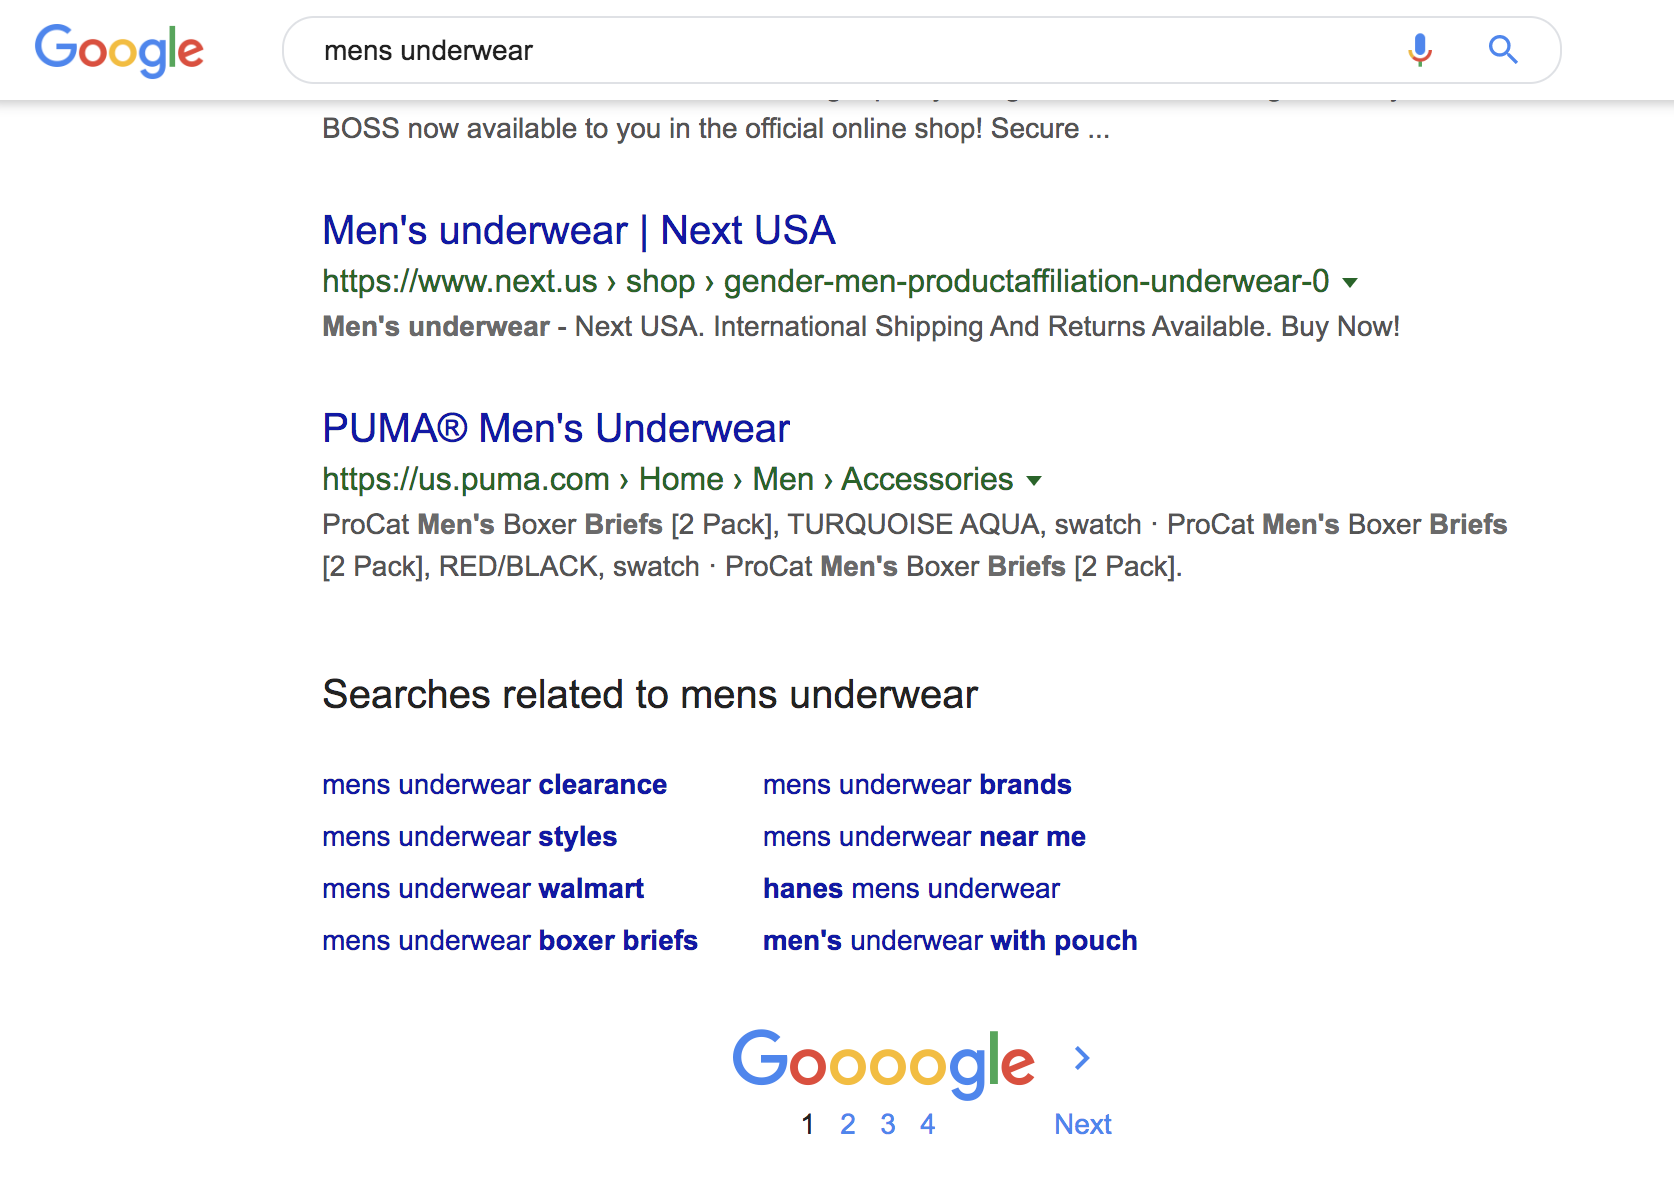This screenshot has width=1674, height=1184.
Task: Go to results page 3
Action: [x=888, y=1125]
